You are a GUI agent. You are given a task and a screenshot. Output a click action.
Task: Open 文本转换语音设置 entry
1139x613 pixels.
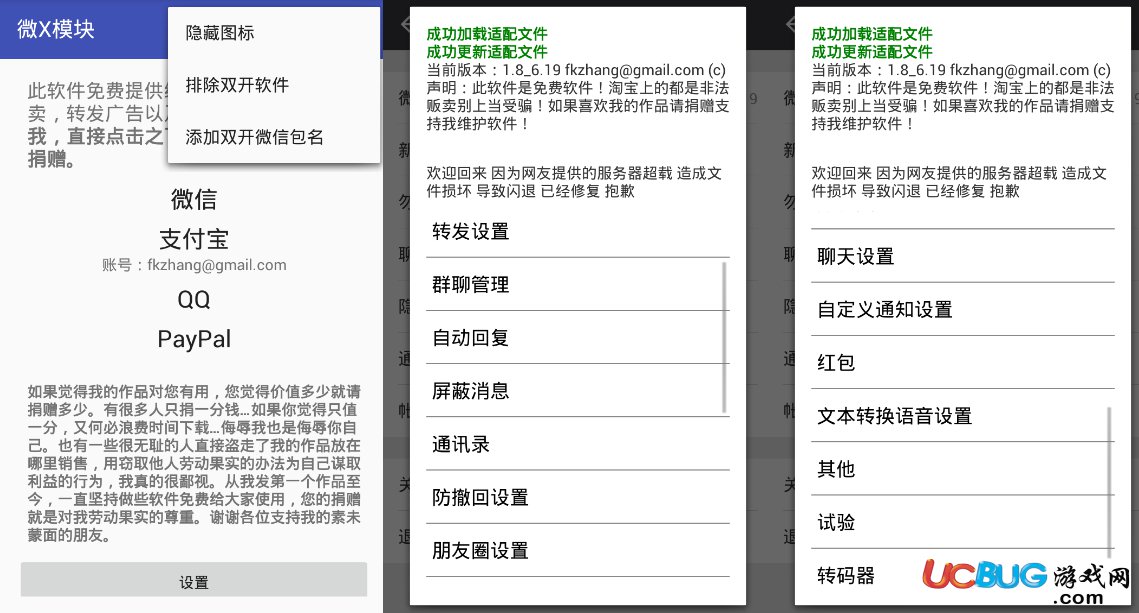pos(962,415)
